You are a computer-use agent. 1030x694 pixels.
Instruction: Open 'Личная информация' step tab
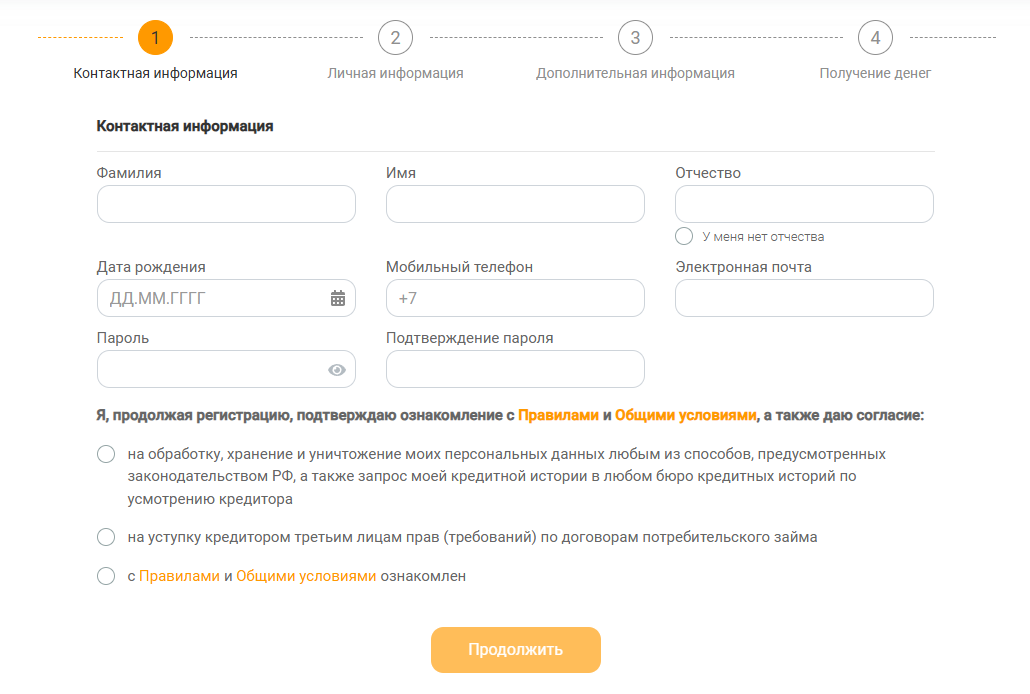(395, 73)
